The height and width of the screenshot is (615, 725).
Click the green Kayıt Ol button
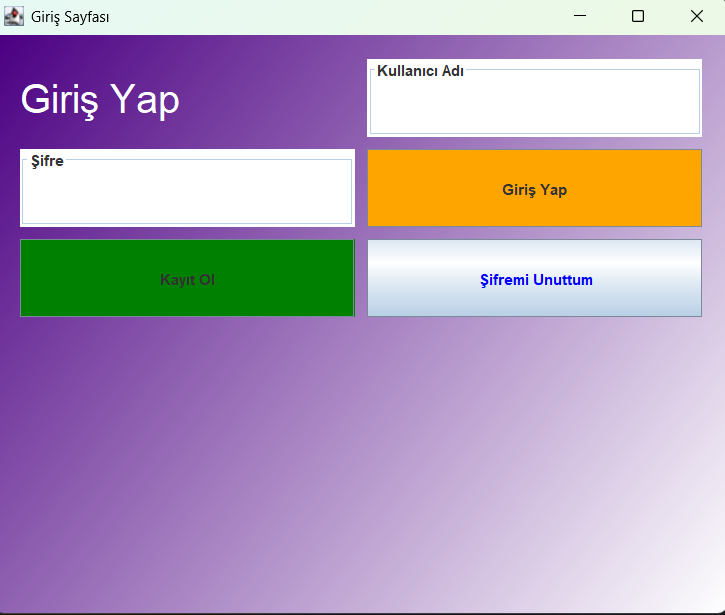tap(187, 279)
